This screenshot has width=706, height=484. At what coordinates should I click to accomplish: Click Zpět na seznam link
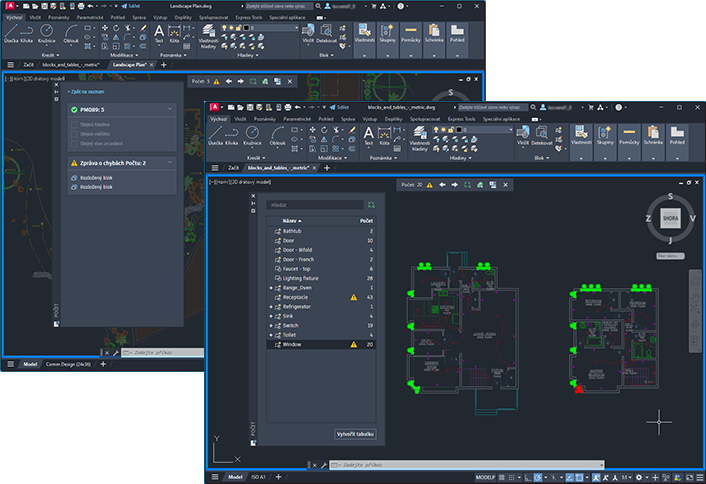coord(86,91)
